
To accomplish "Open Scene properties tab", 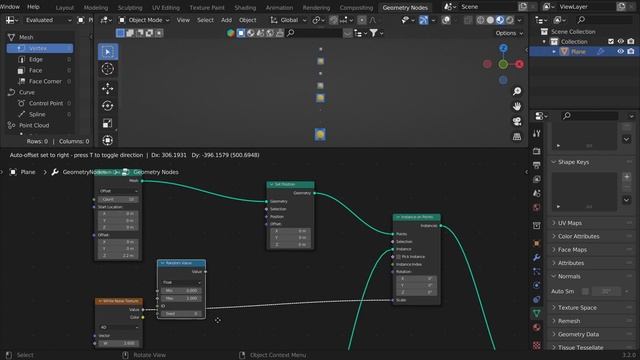I will [x=537, y=193].
